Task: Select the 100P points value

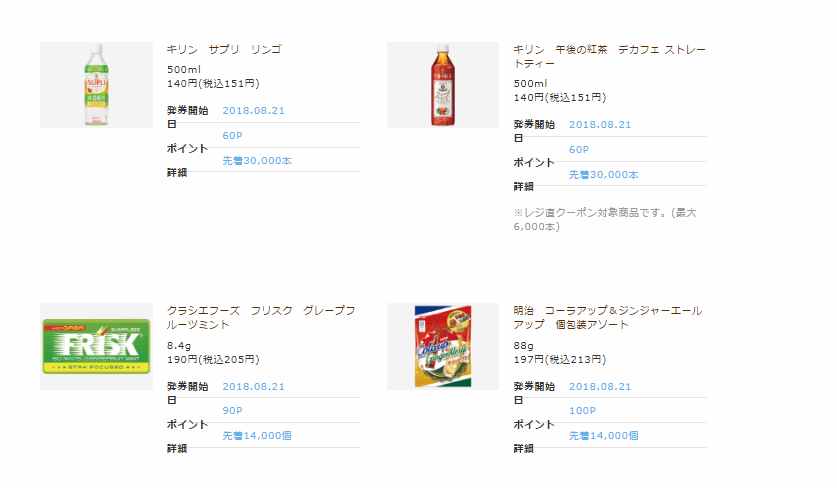Action: 581,411
